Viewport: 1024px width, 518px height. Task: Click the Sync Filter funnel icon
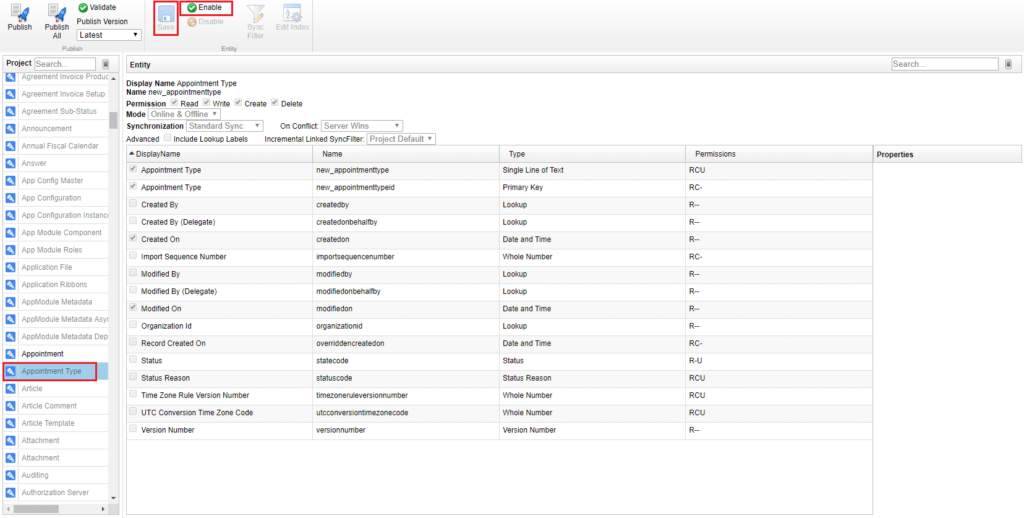(x=255, y=14)
